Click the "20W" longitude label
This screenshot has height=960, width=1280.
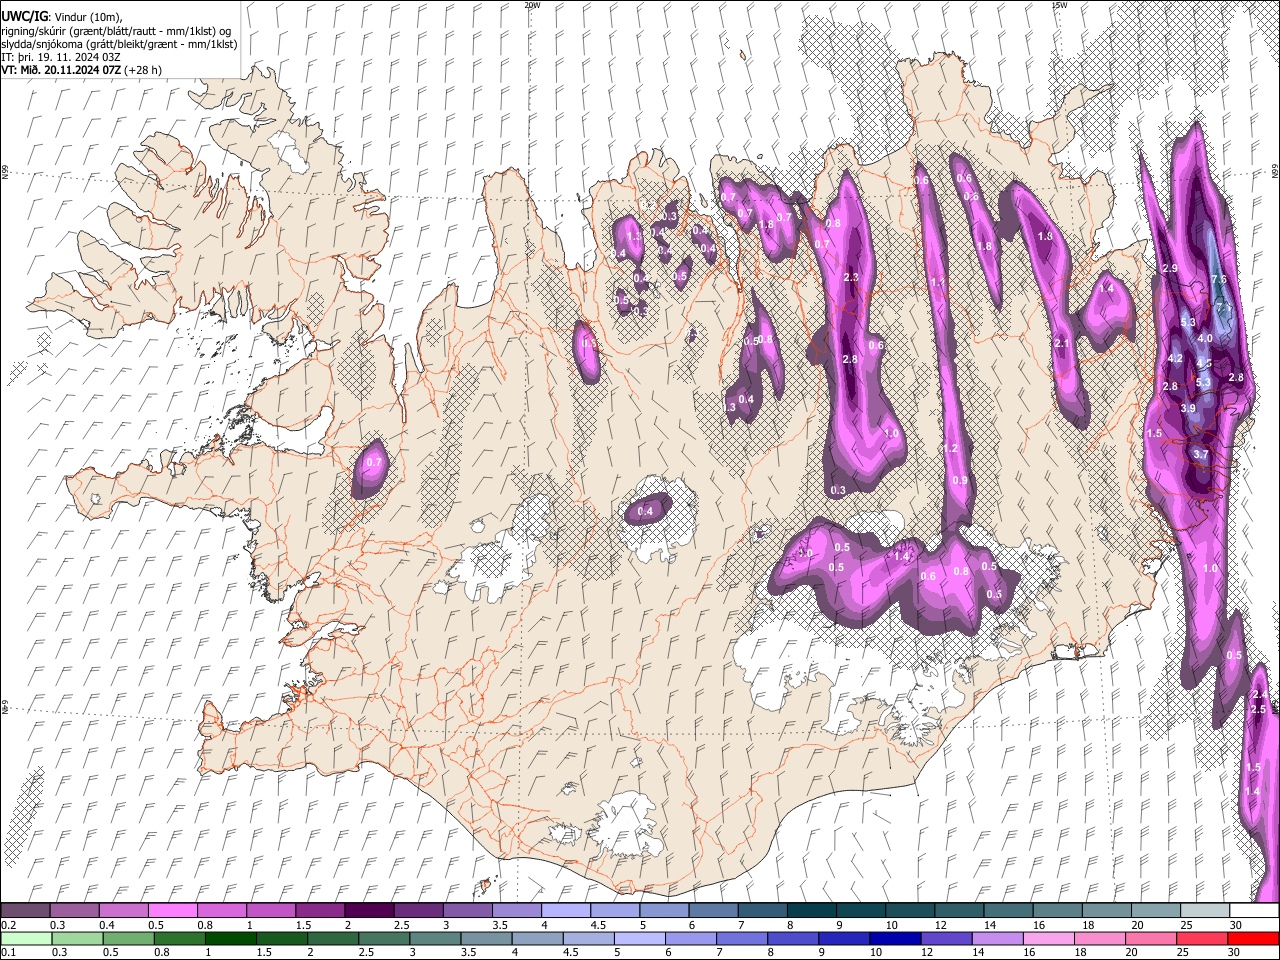coord(532,5)
